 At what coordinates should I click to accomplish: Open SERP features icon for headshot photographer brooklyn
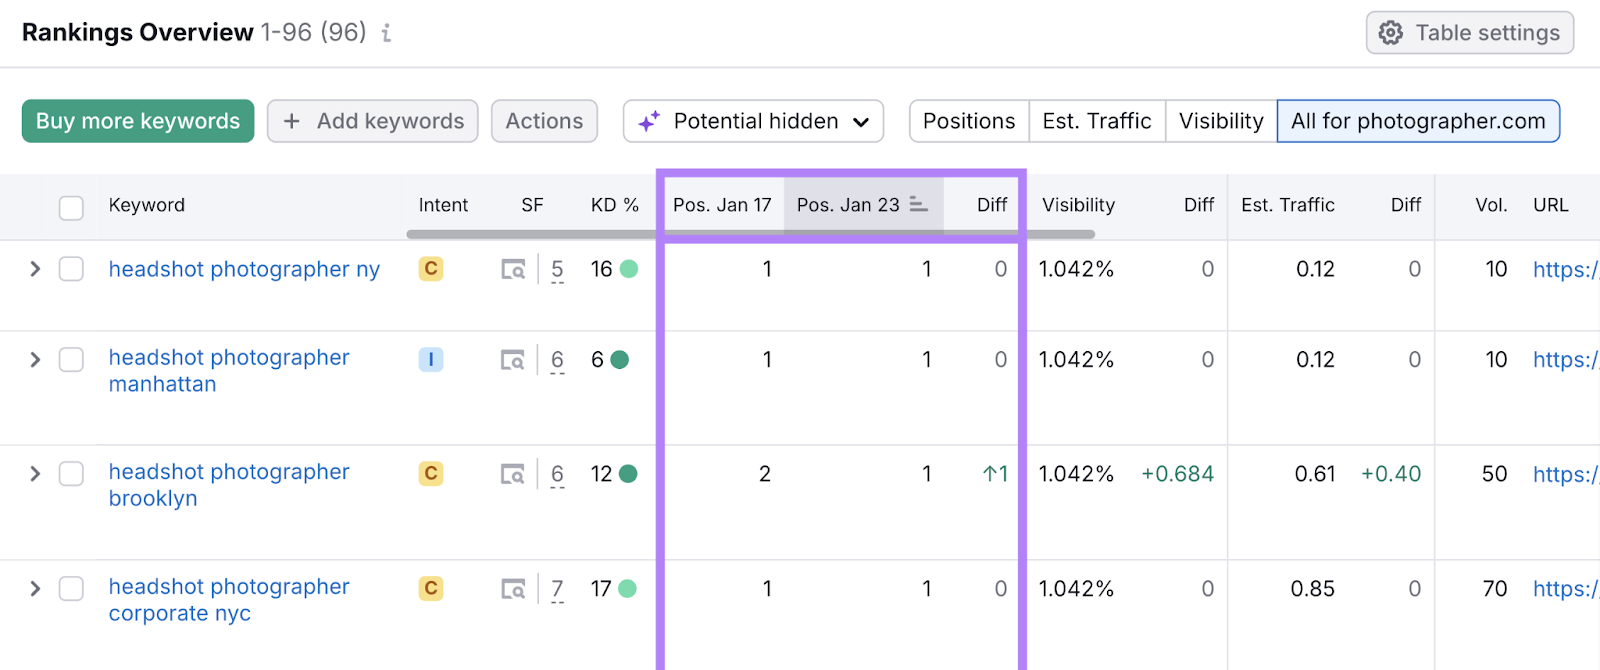coord(513,474)
